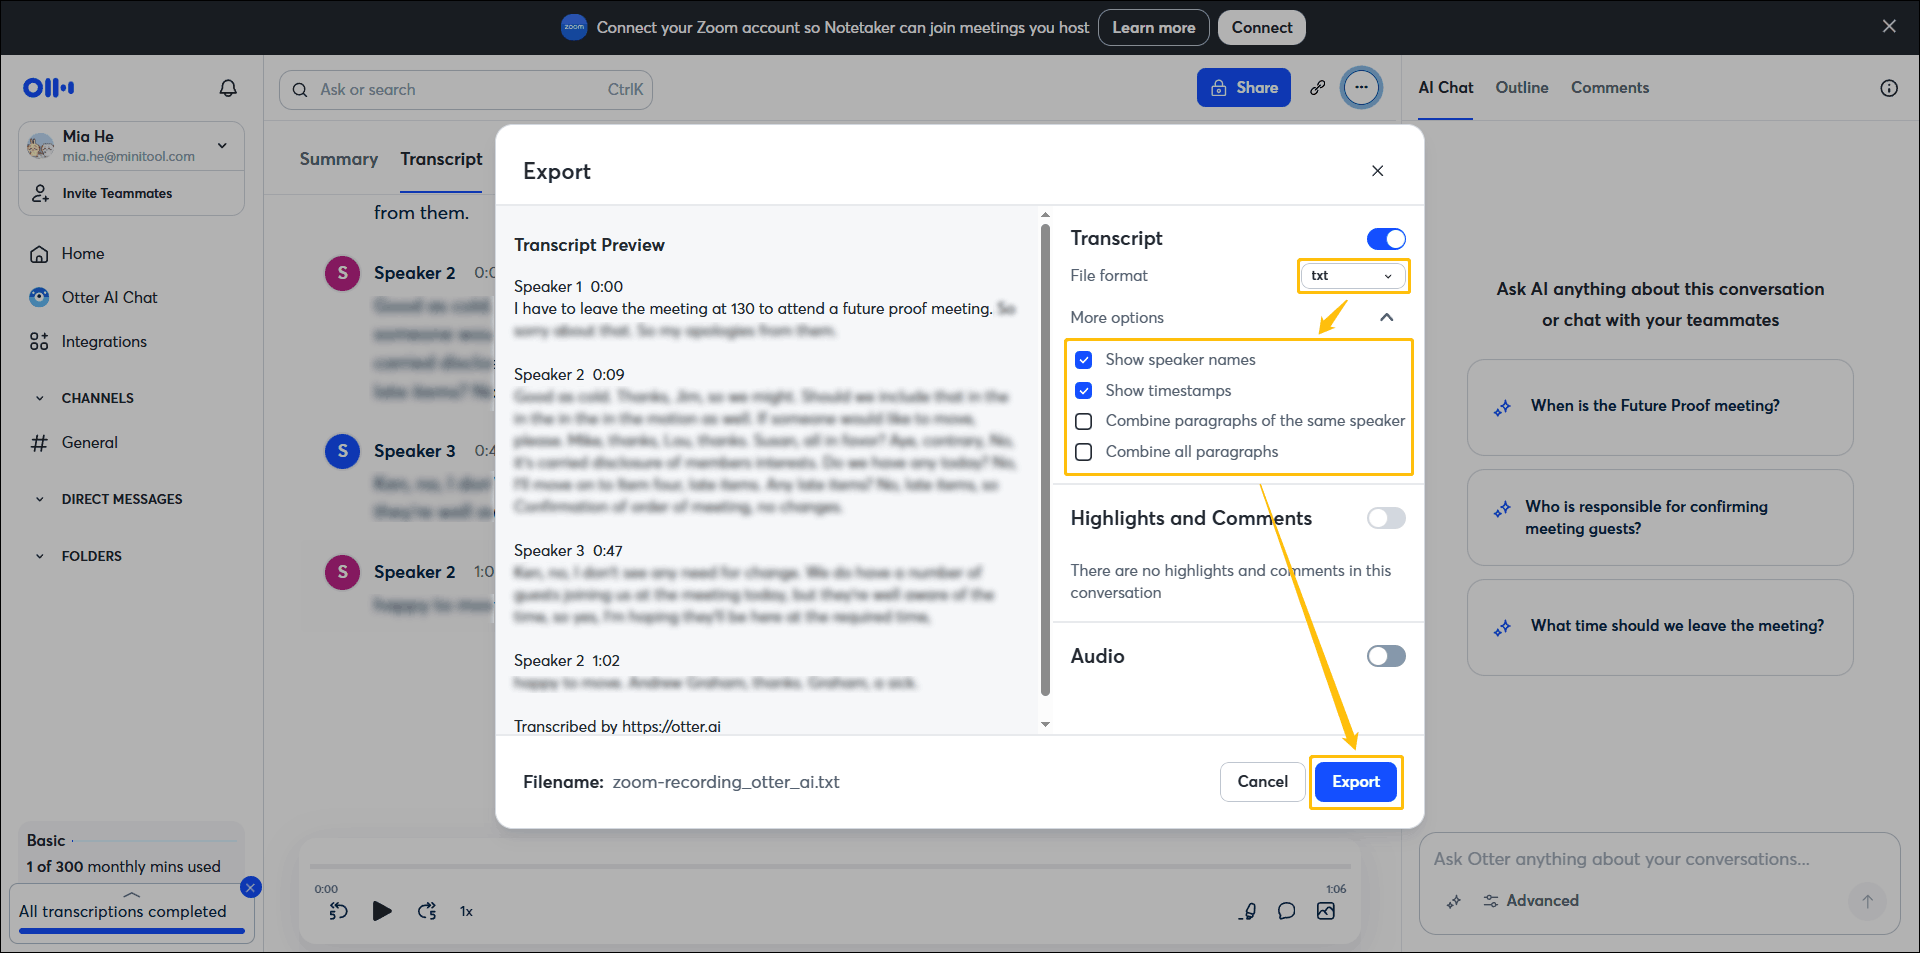1920x953 pixels.
Task: Collapse the More options section
Action: point(1387,317)
